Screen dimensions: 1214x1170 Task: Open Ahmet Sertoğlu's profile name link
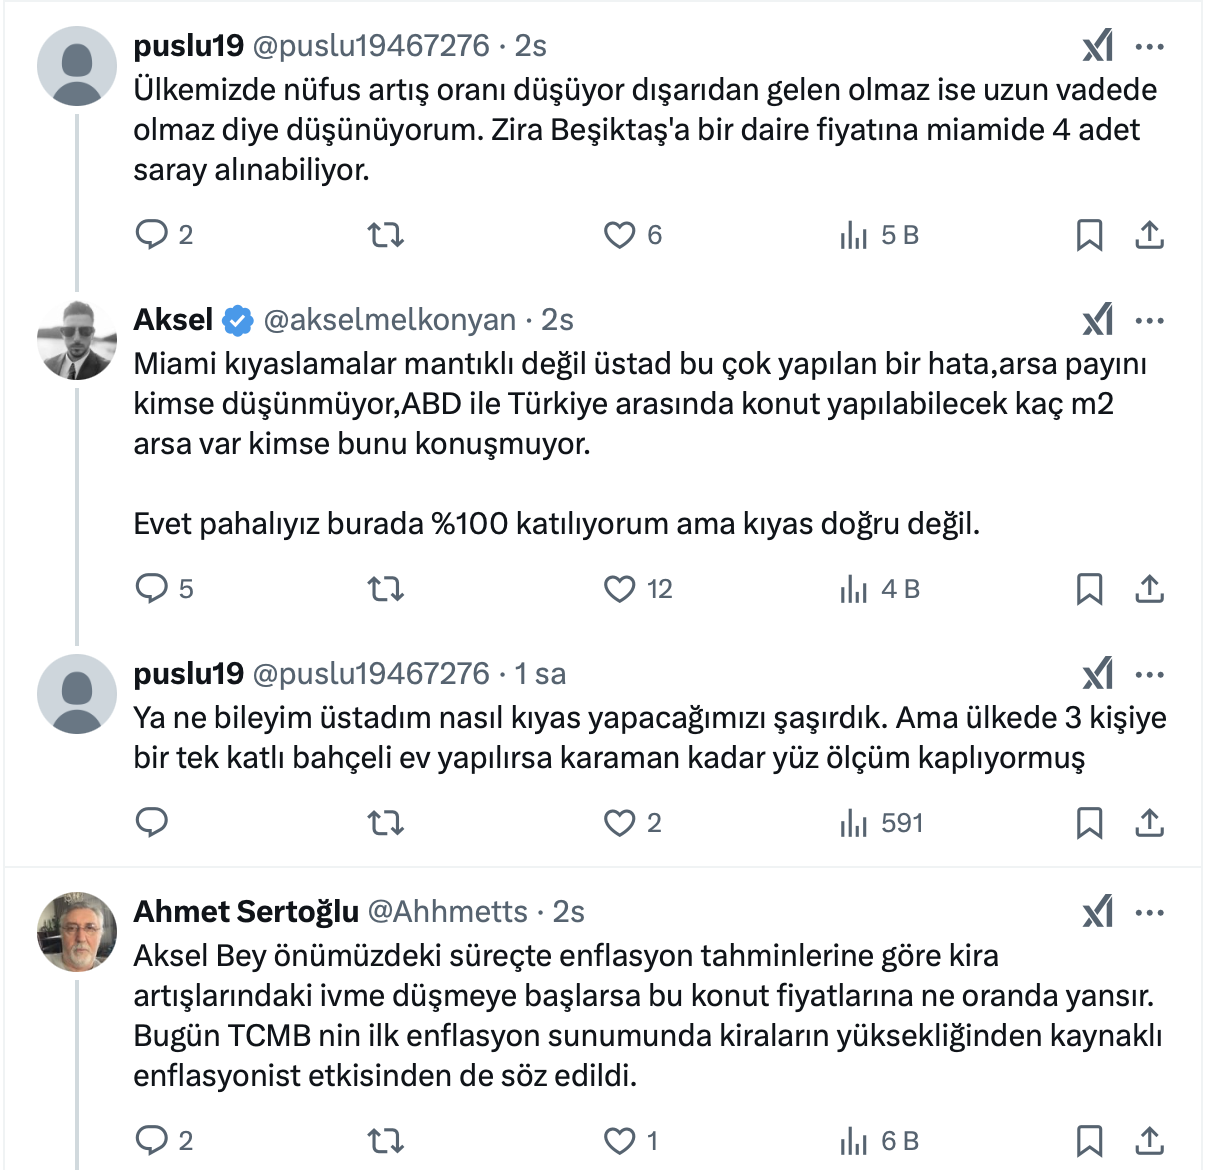[246, 912]
